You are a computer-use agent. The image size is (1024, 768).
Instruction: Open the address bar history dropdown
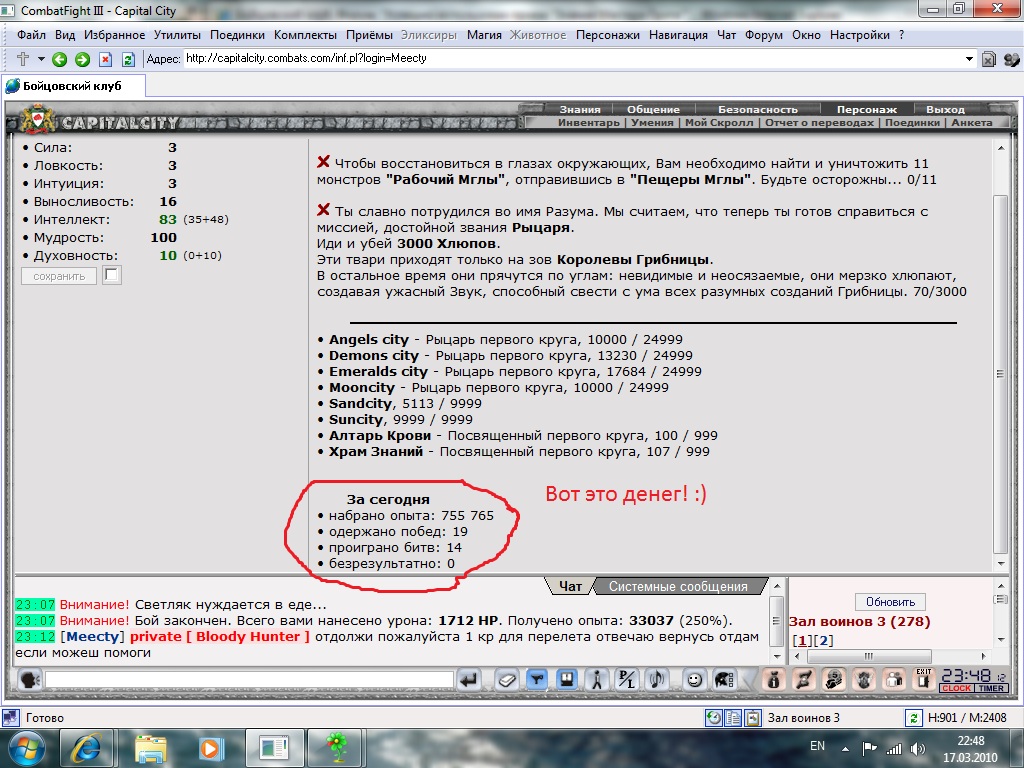(x=969, y=59)
